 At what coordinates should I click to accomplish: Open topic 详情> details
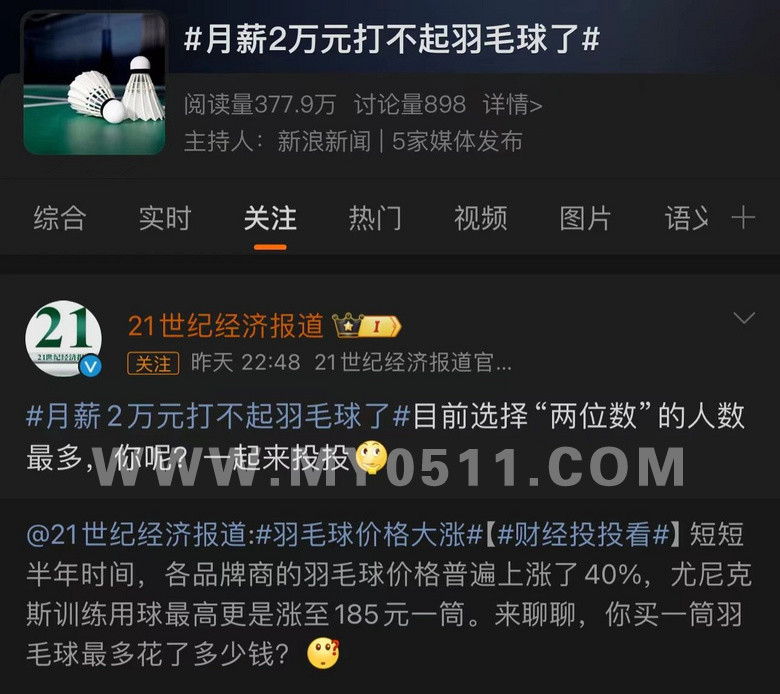(512, 104)
